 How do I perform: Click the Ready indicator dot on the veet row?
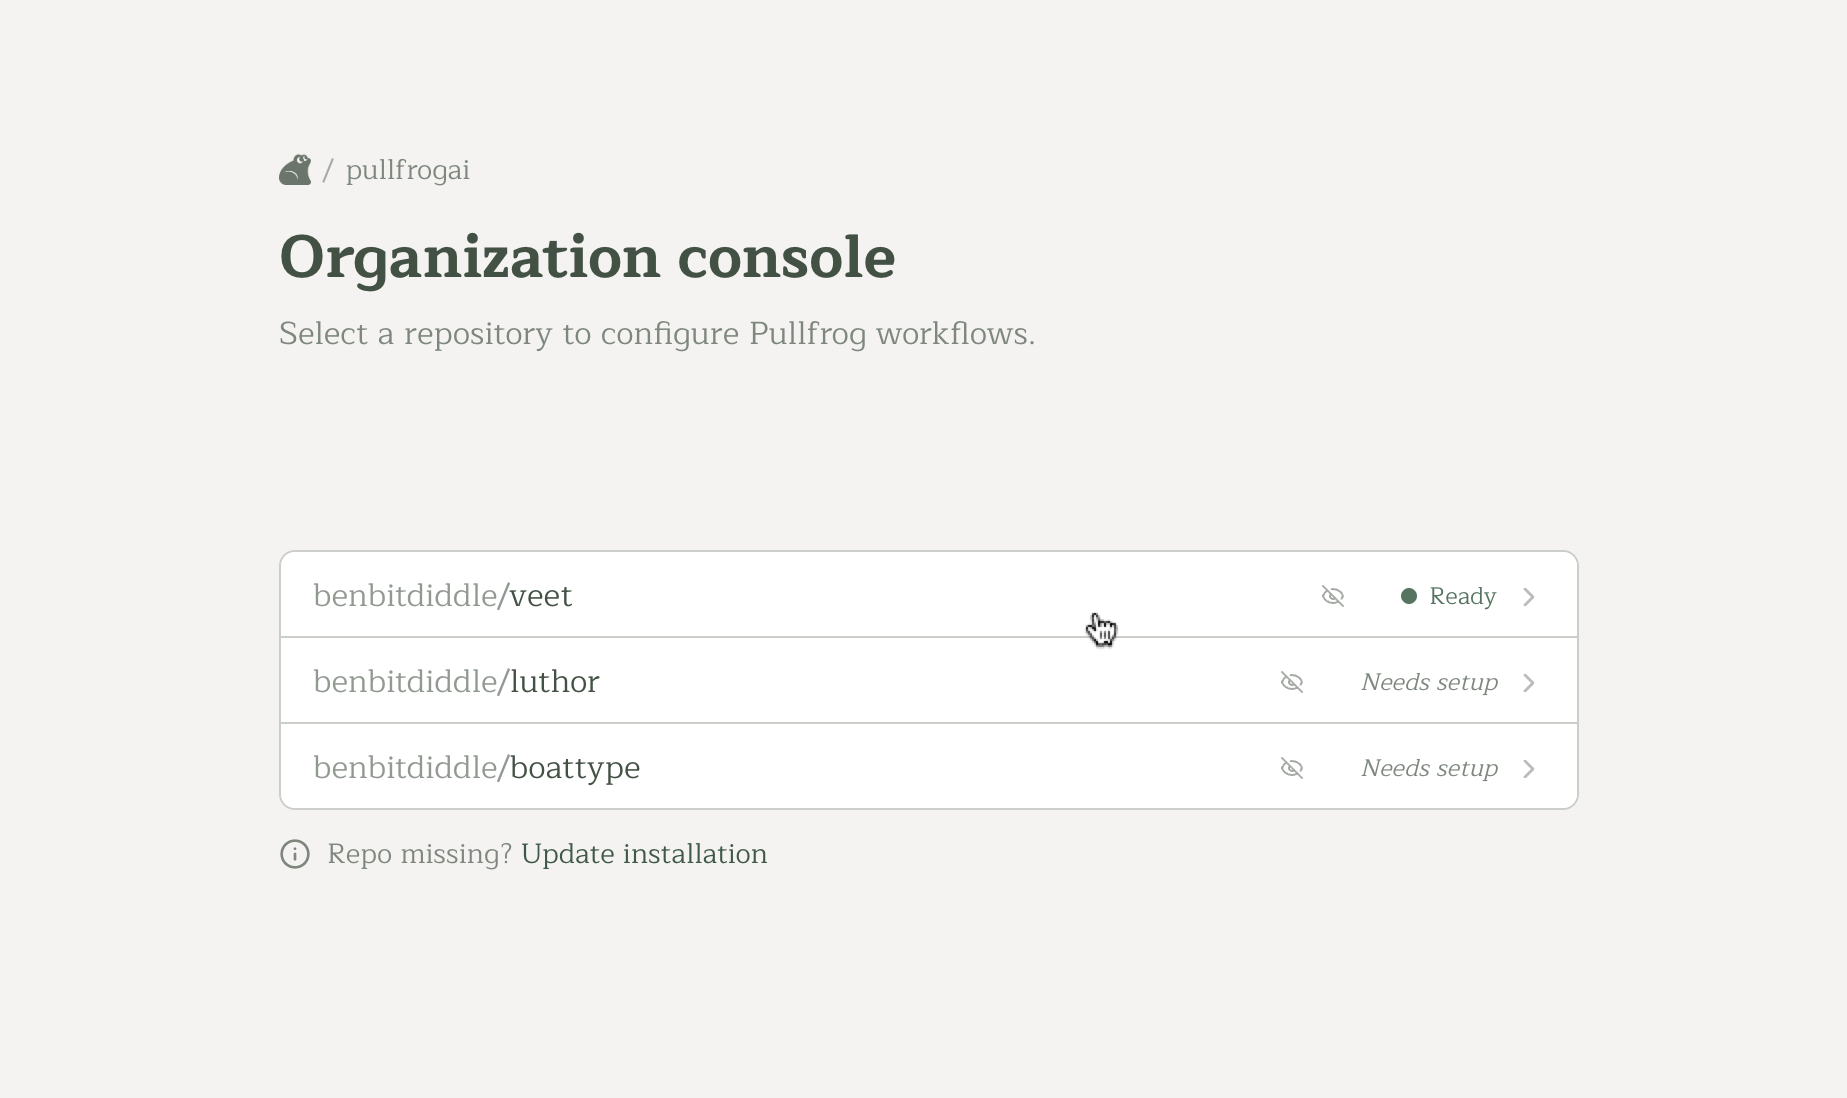[1410, 596]
